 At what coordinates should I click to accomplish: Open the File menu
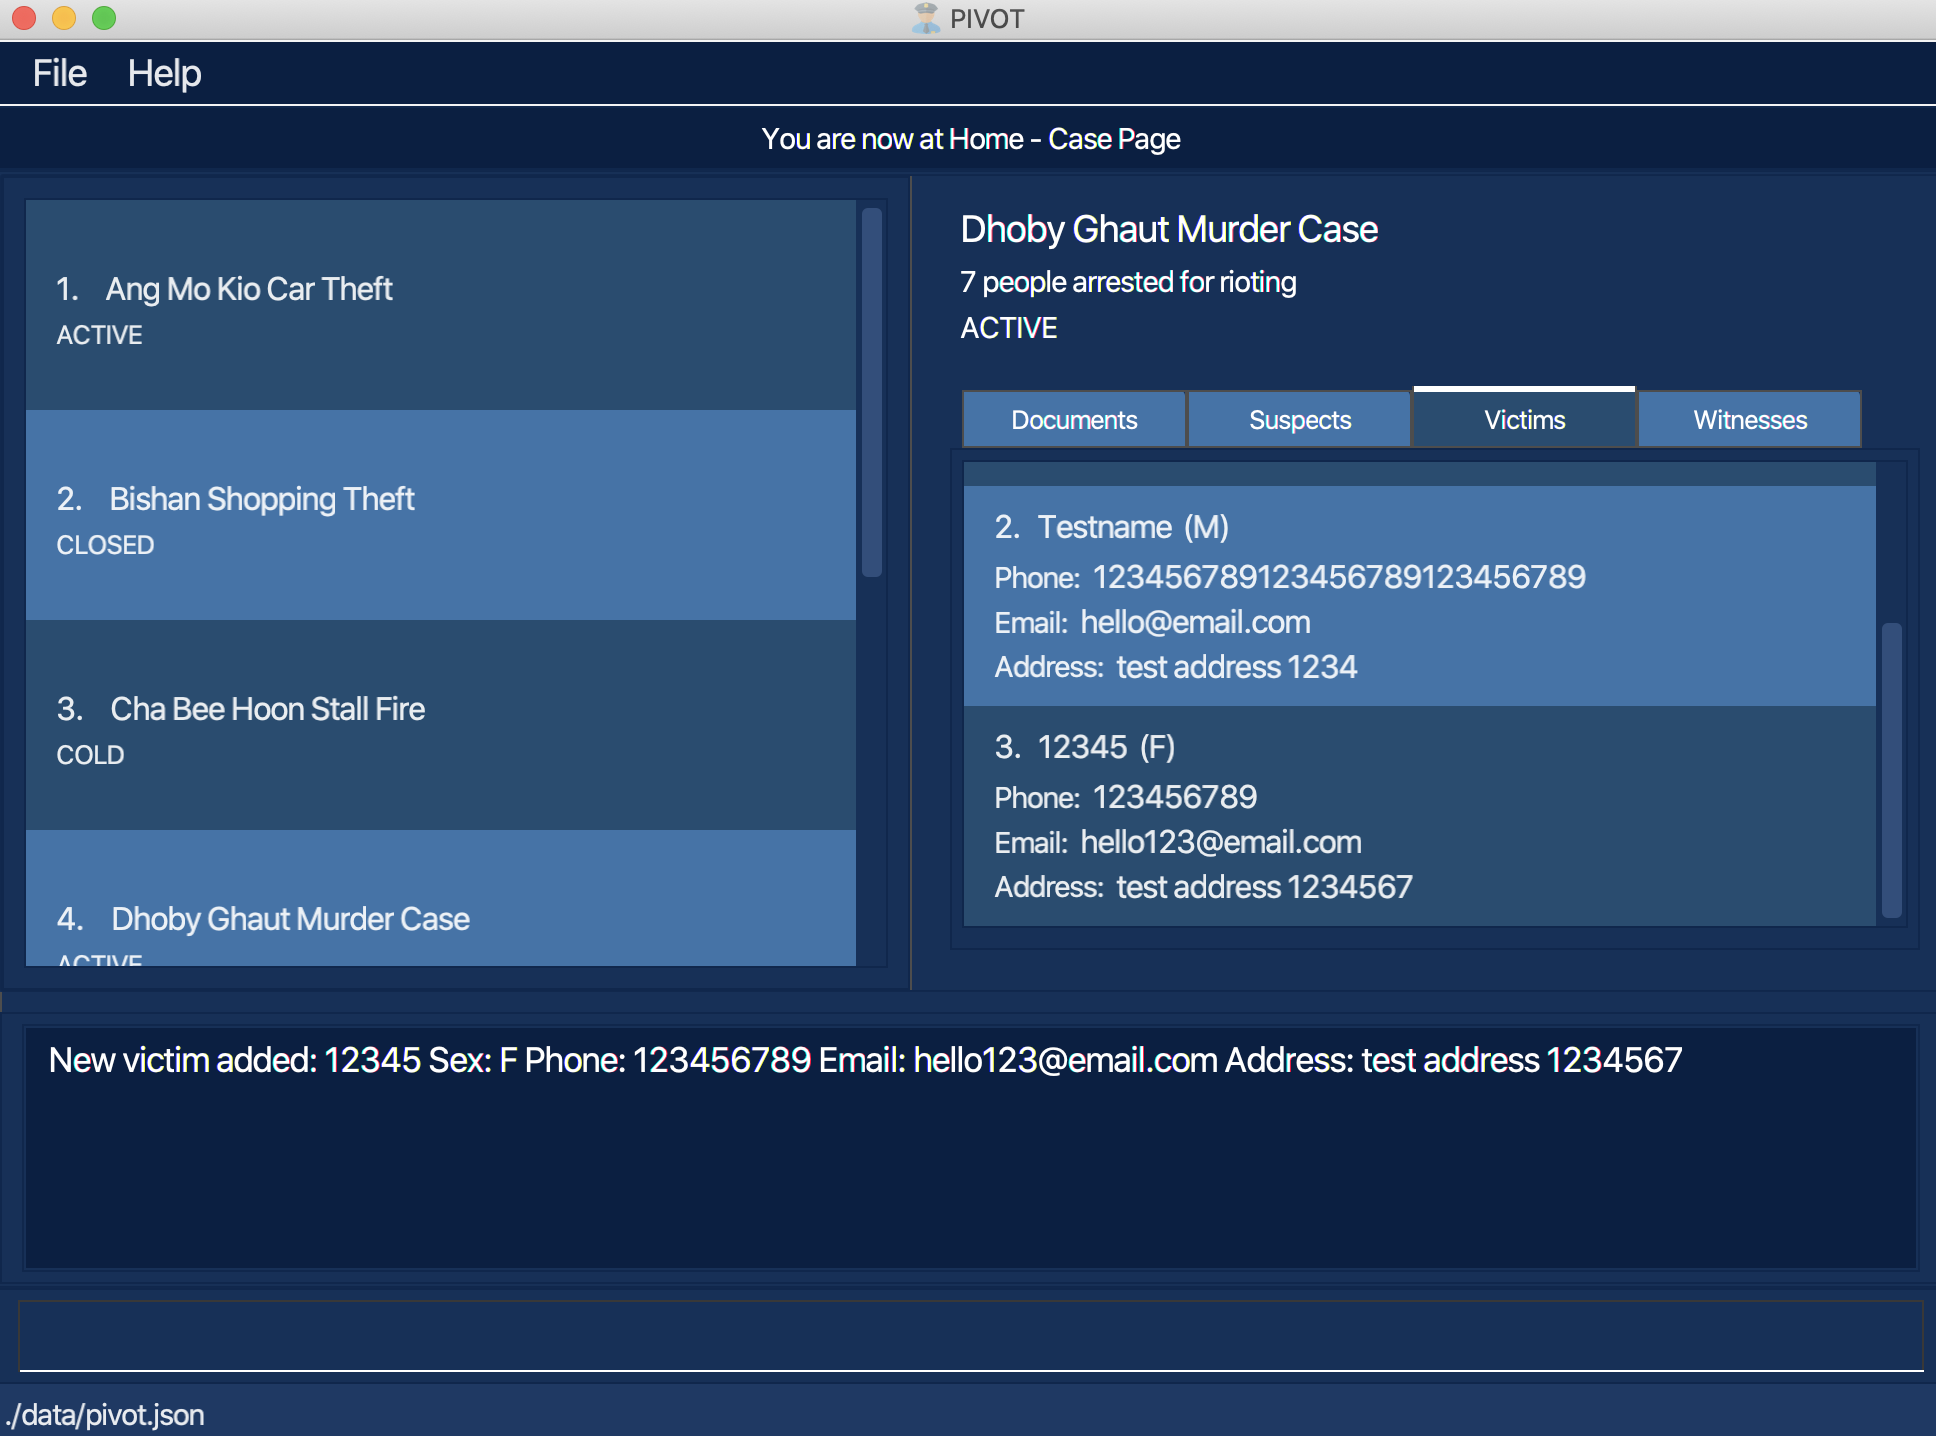pyautogui.click(x=60, y=71)
